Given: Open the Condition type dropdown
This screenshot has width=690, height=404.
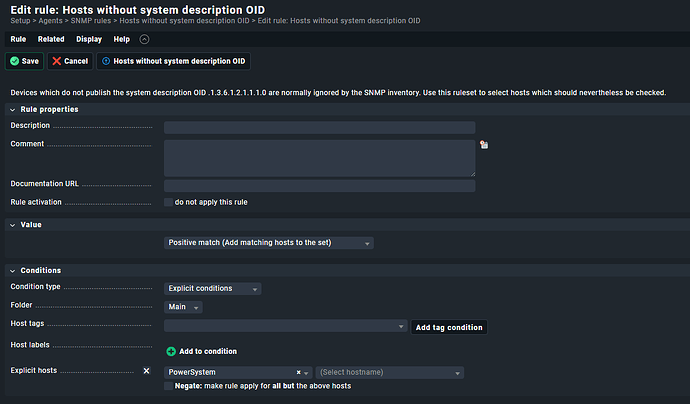Looking at the screenshot, I should coord(212,289).
